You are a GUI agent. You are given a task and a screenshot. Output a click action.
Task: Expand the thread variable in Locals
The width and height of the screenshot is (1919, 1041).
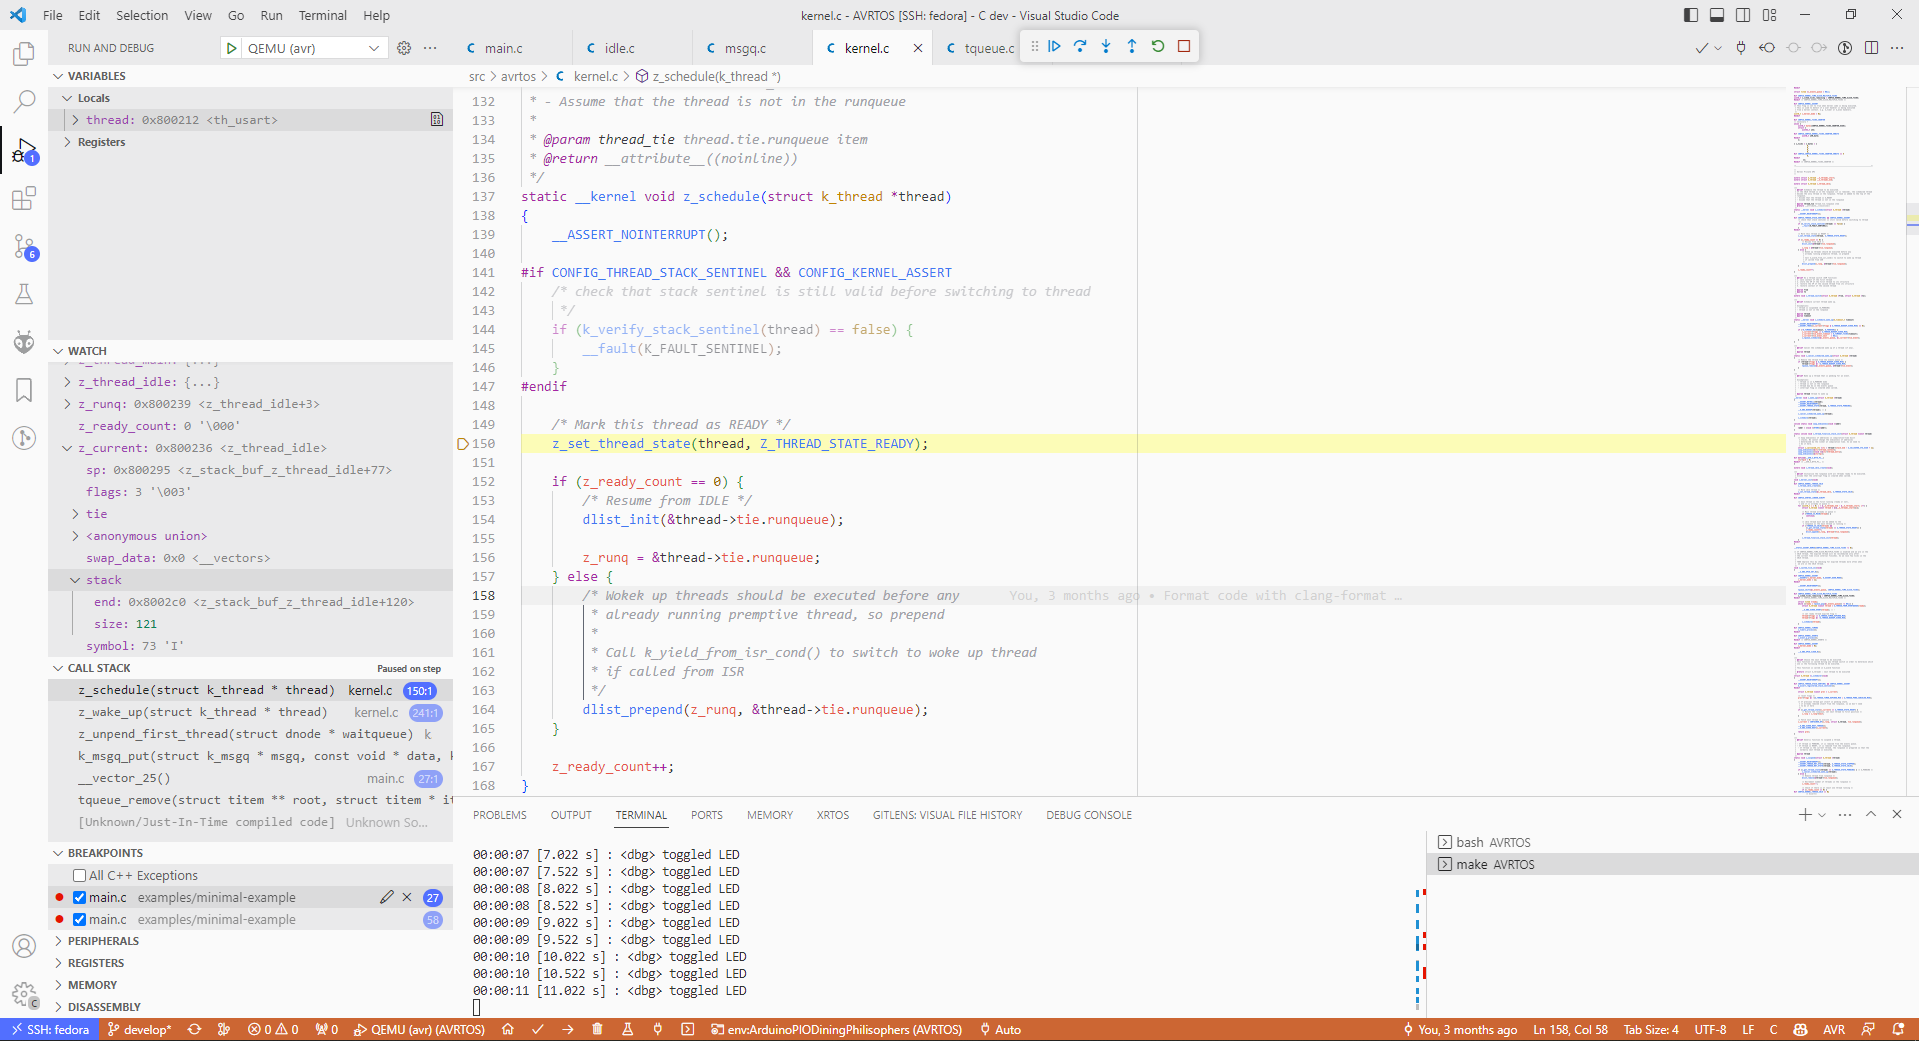75,120
